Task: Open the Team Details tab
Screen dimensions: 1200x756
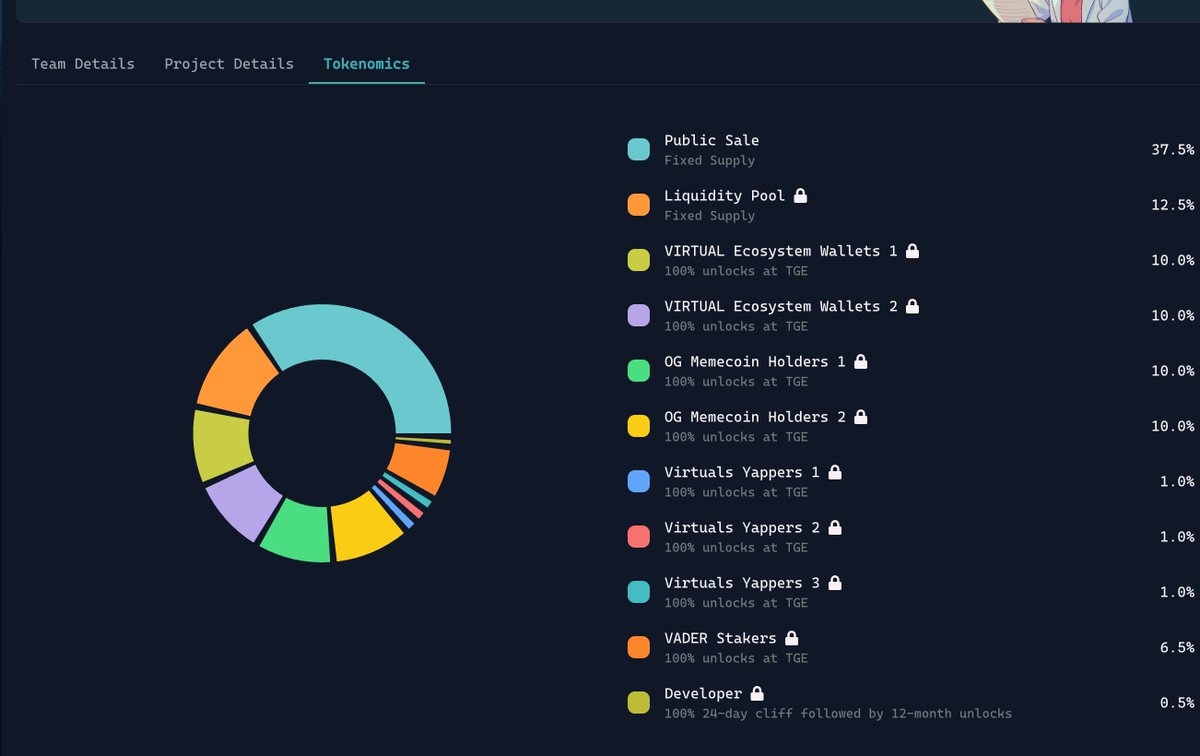Action: [x=83, y=64]
